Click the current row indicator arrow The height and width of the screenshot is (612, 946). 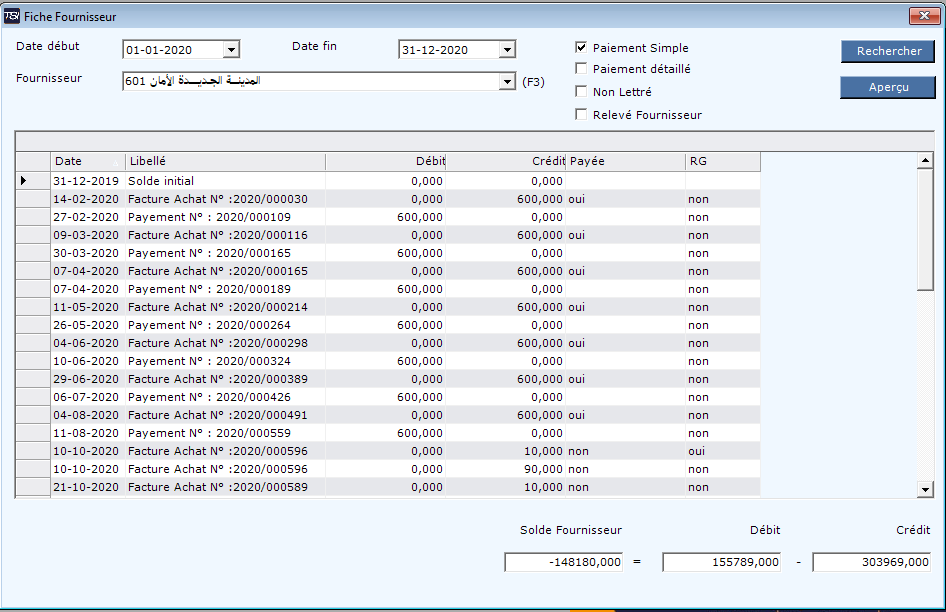pyautogui.click(x=25, y=181)
